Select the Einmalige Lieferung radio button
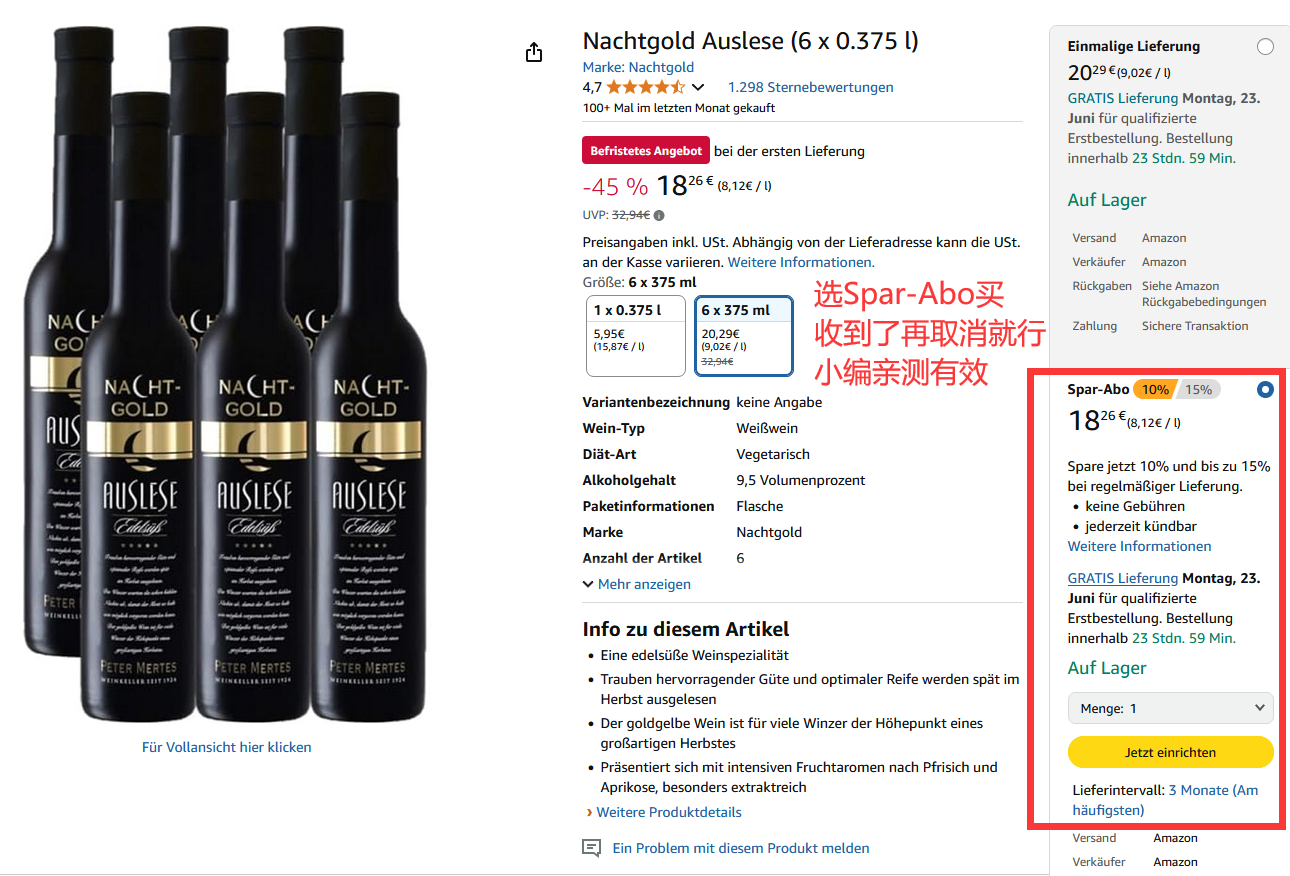1290x876 pixels. pyautogui.click(x=1266, y=47)
